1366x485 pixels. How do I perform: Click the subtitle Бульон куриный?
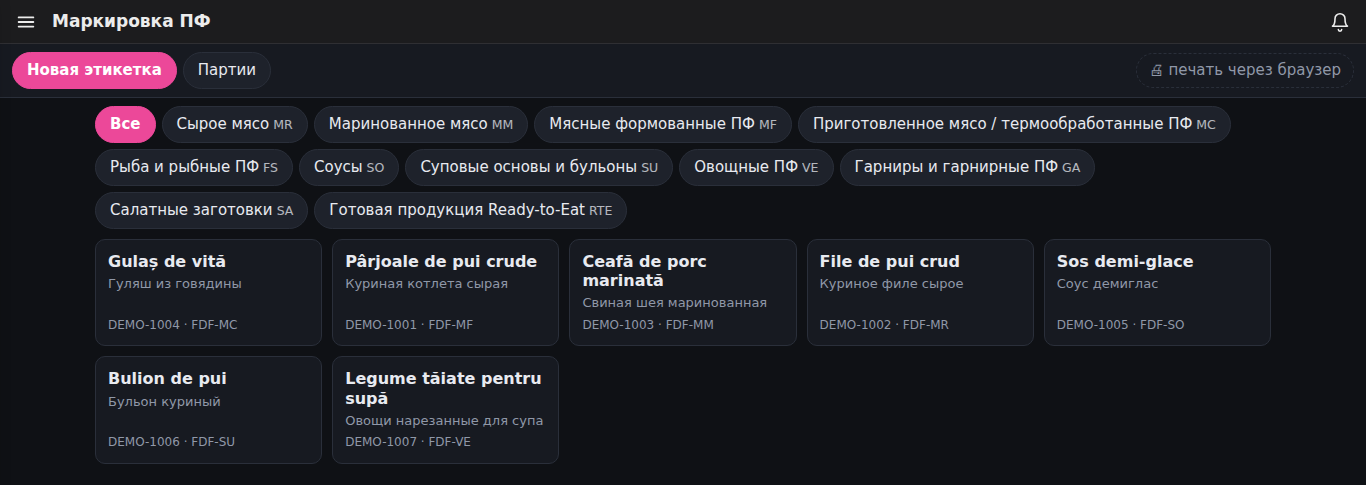[164, 402]
